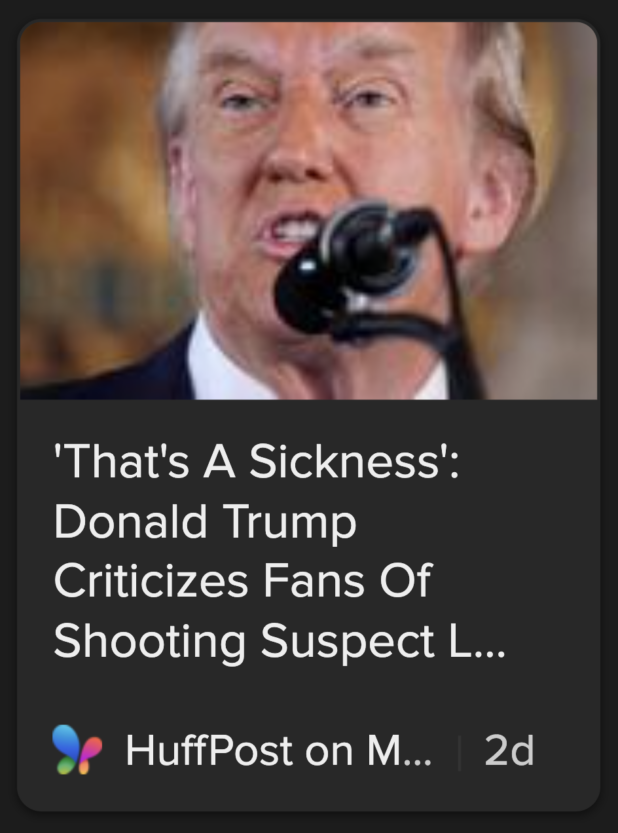Click the word "HuffPost" next to the butterfly
618x833 pixels.
[x=209, y=751]
